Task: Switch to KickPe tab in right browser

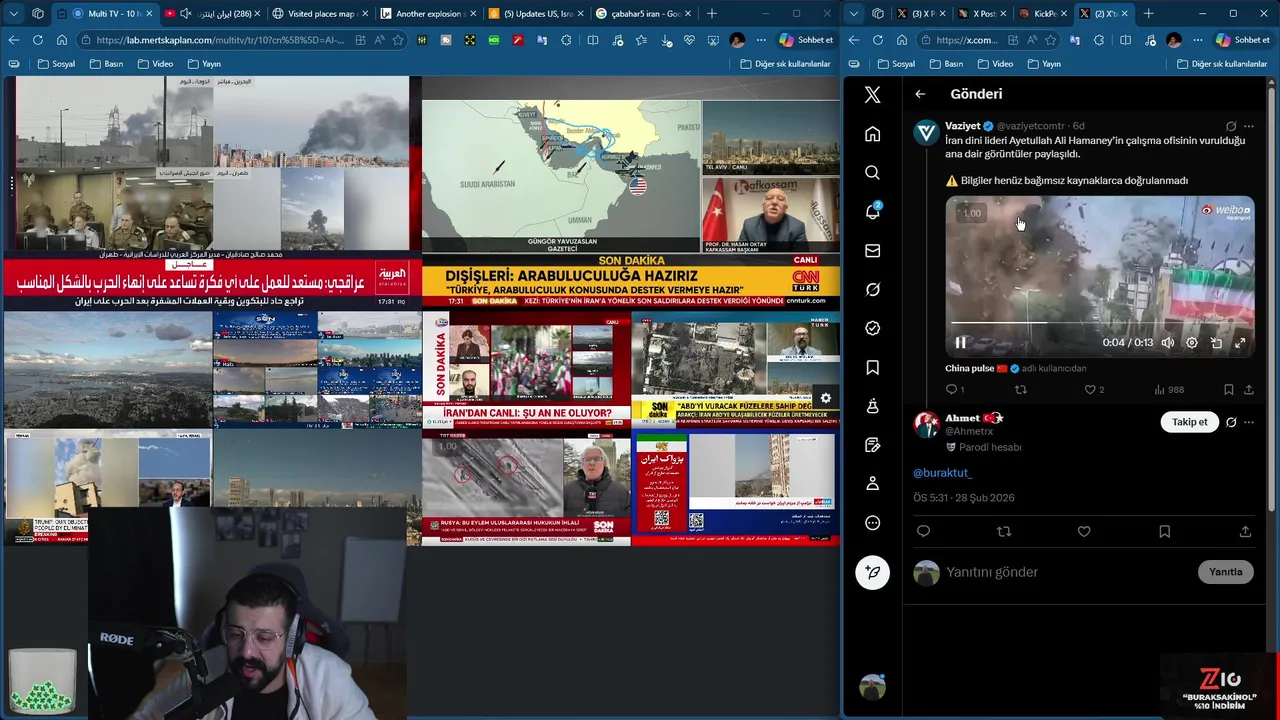Action: click(x=1041, y=14)
